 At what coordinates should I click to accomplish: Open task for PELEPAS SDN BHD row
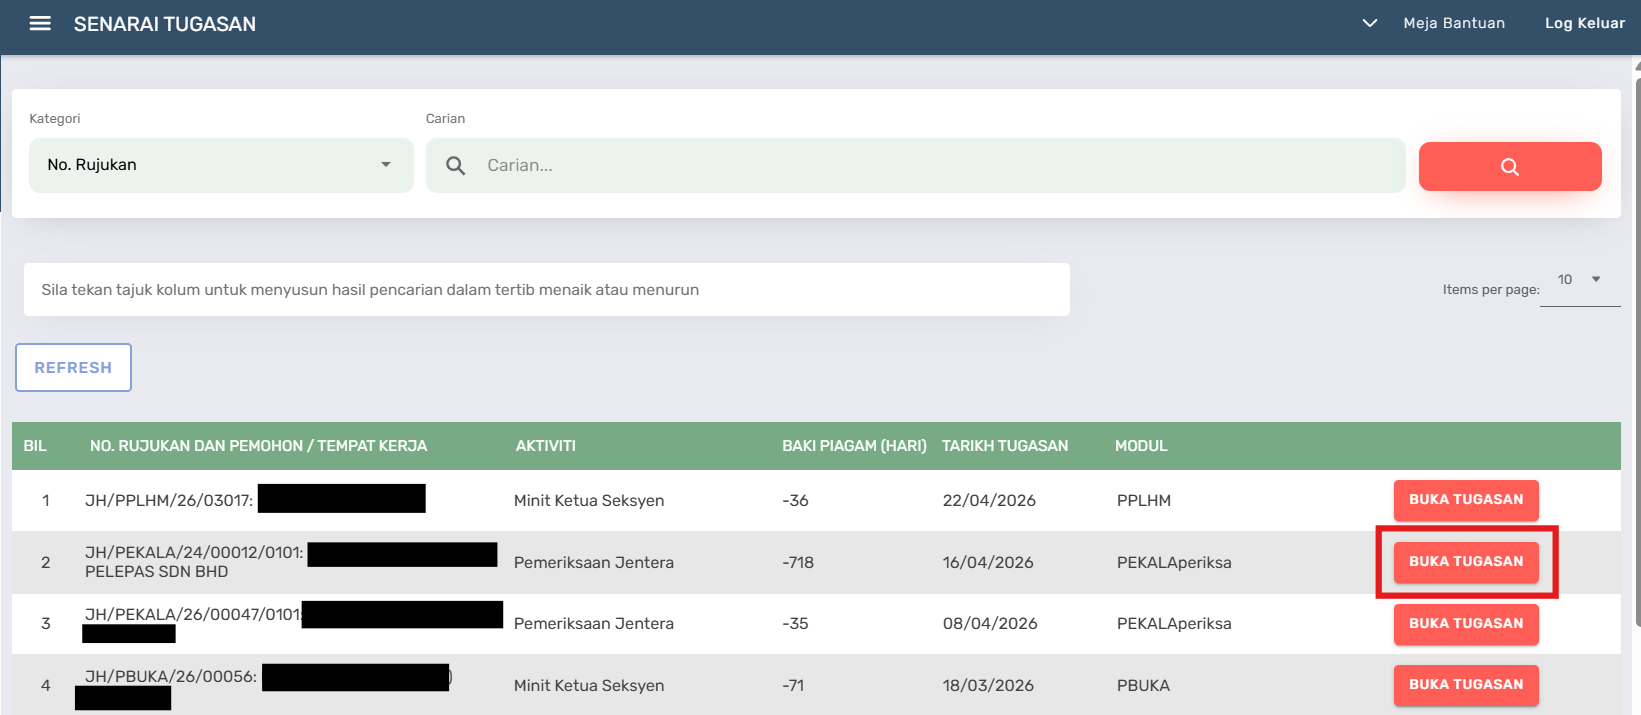pyautogui.click(x=1466, y=562)
